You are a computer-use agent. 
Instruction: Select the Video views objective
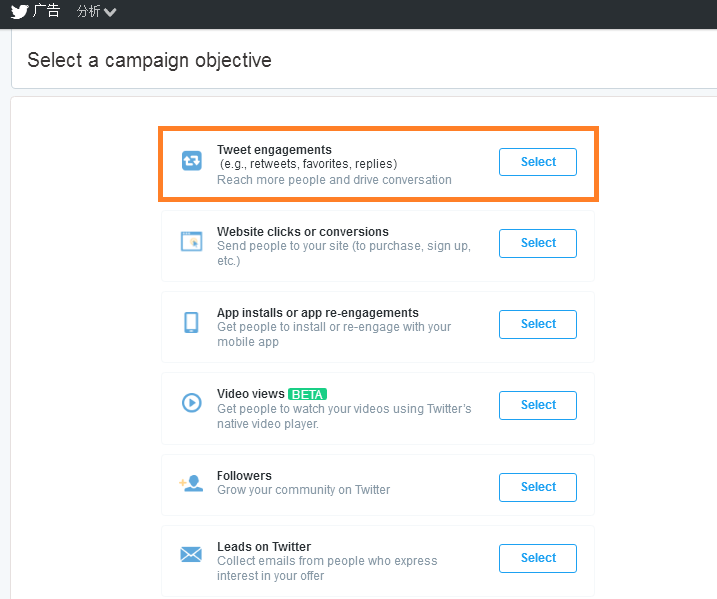[538, 405]
